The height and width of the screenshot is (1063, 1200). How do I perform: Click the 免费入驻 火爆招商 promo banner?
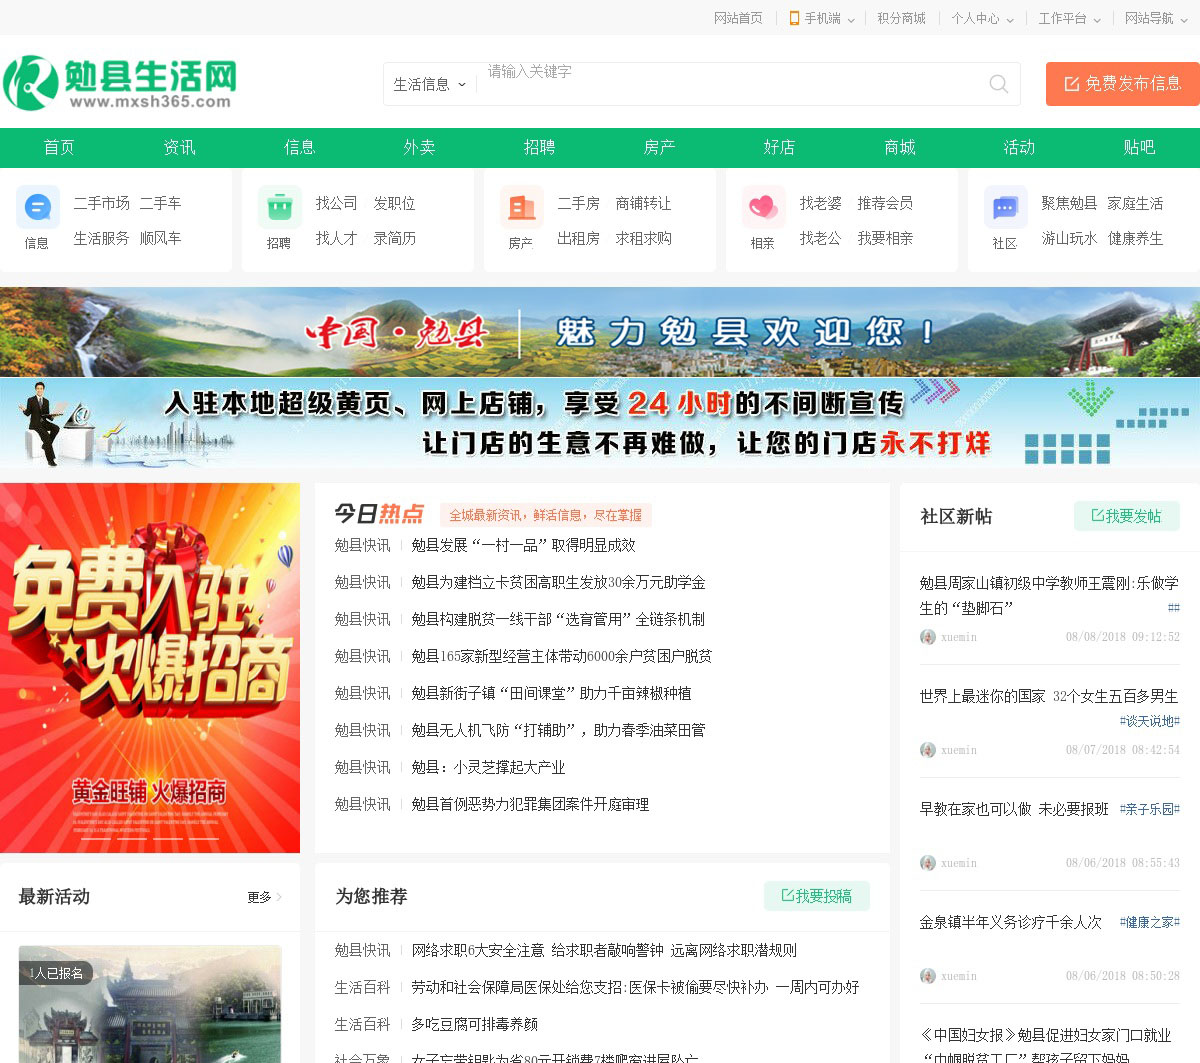150,667
